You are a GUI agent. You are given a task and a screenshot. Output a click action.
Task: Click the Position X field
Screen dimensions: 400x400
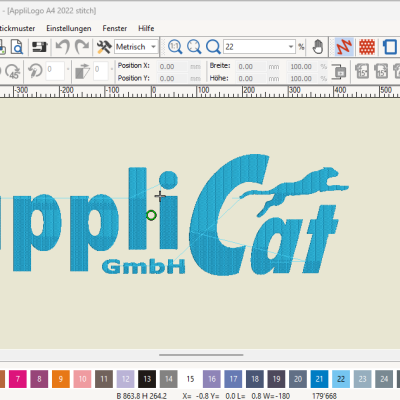[173, 66]
